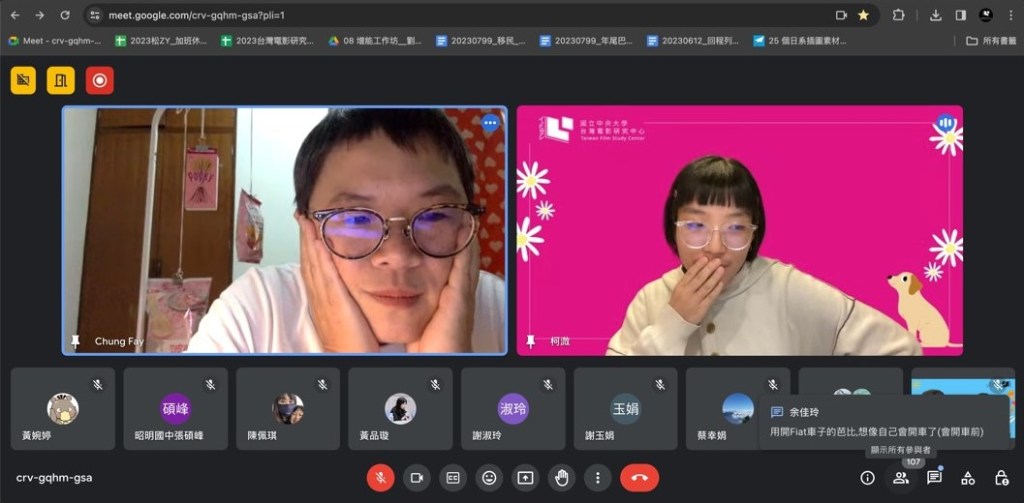Open the in-call chat panel
The image size is (1024, 503).
point(934,478)
